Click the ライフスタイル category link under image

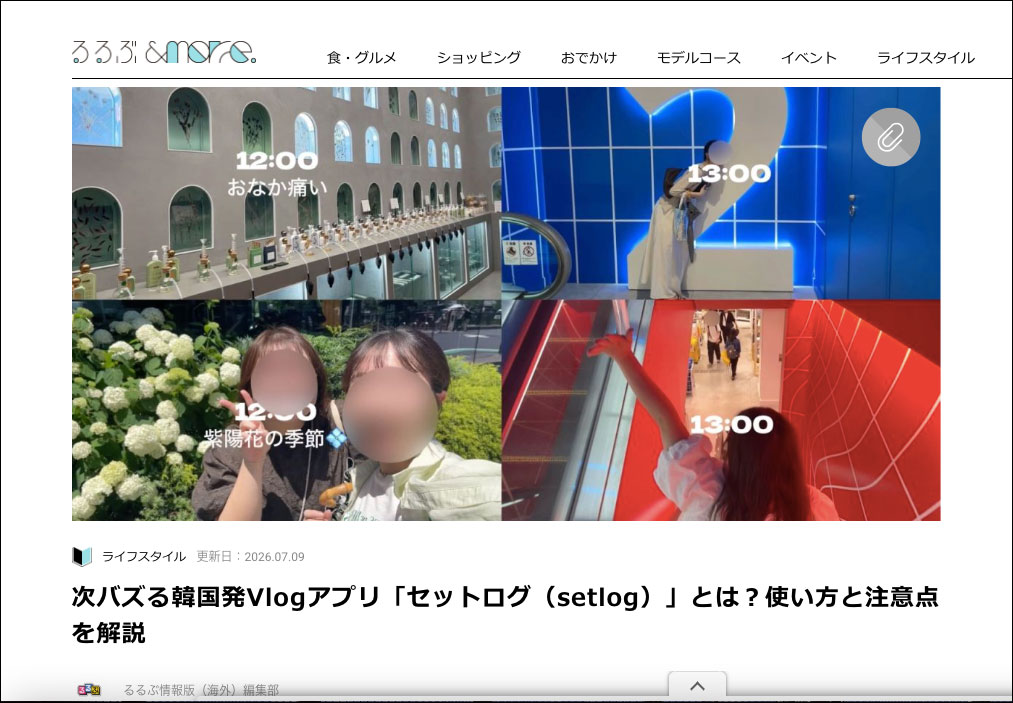click(143, 556)
